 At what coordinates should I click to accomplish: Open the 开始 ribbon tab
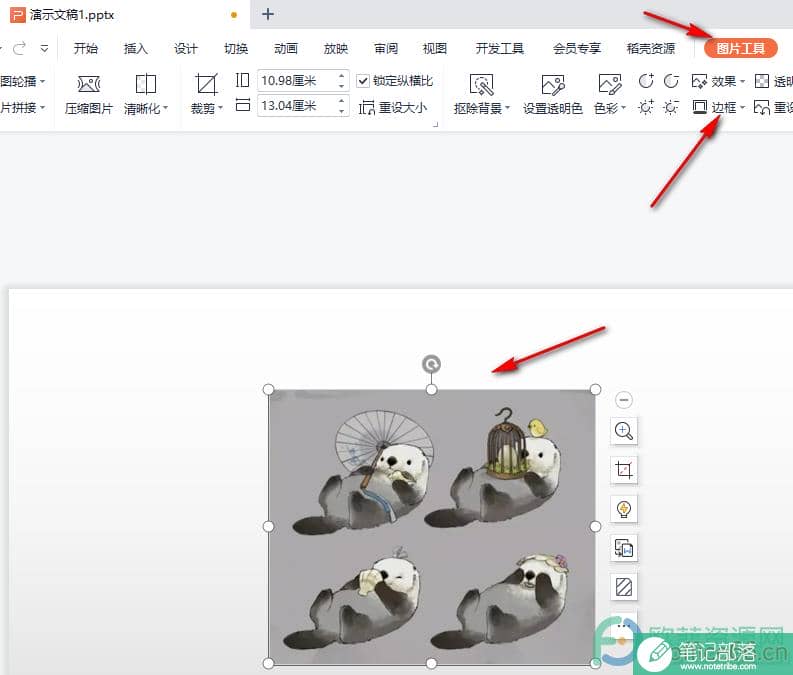click(x=85, y=49)
